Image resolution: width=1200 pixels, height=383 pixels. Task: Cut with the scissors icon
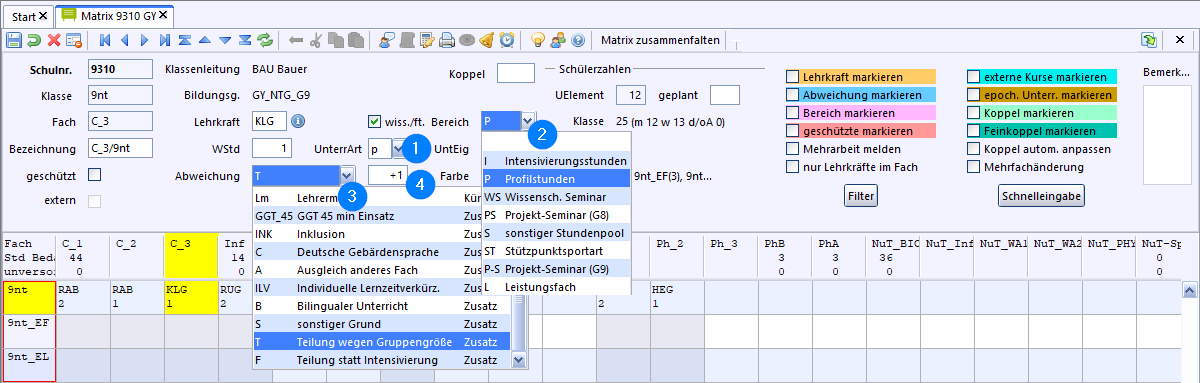pyautogui.click(x=316, y=41)
